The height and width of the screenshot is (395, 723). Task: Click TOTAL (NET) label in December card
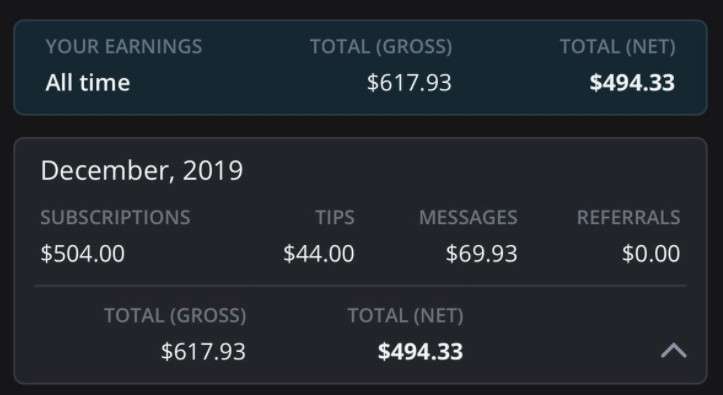pyautogui.click(x=405, y=316)
